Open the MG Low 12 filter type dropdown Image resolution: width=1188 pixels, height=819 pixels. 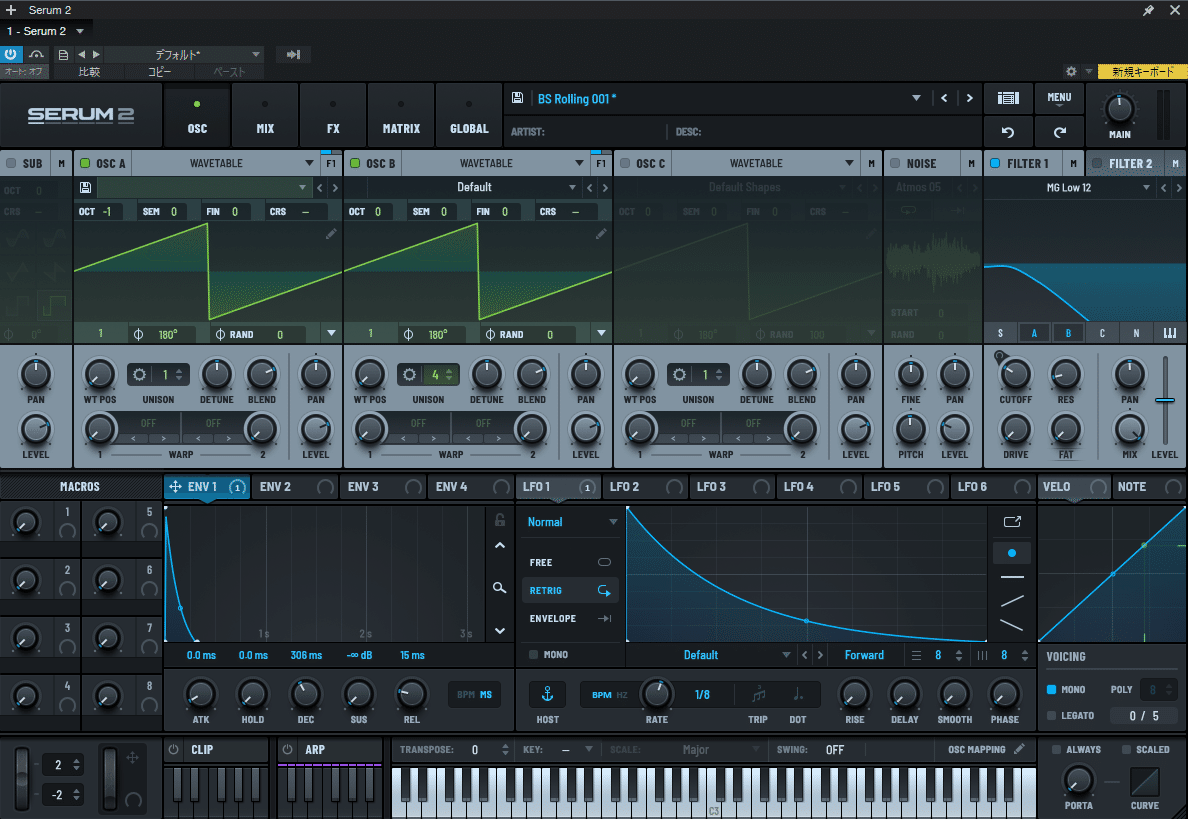click(1069, 187)
